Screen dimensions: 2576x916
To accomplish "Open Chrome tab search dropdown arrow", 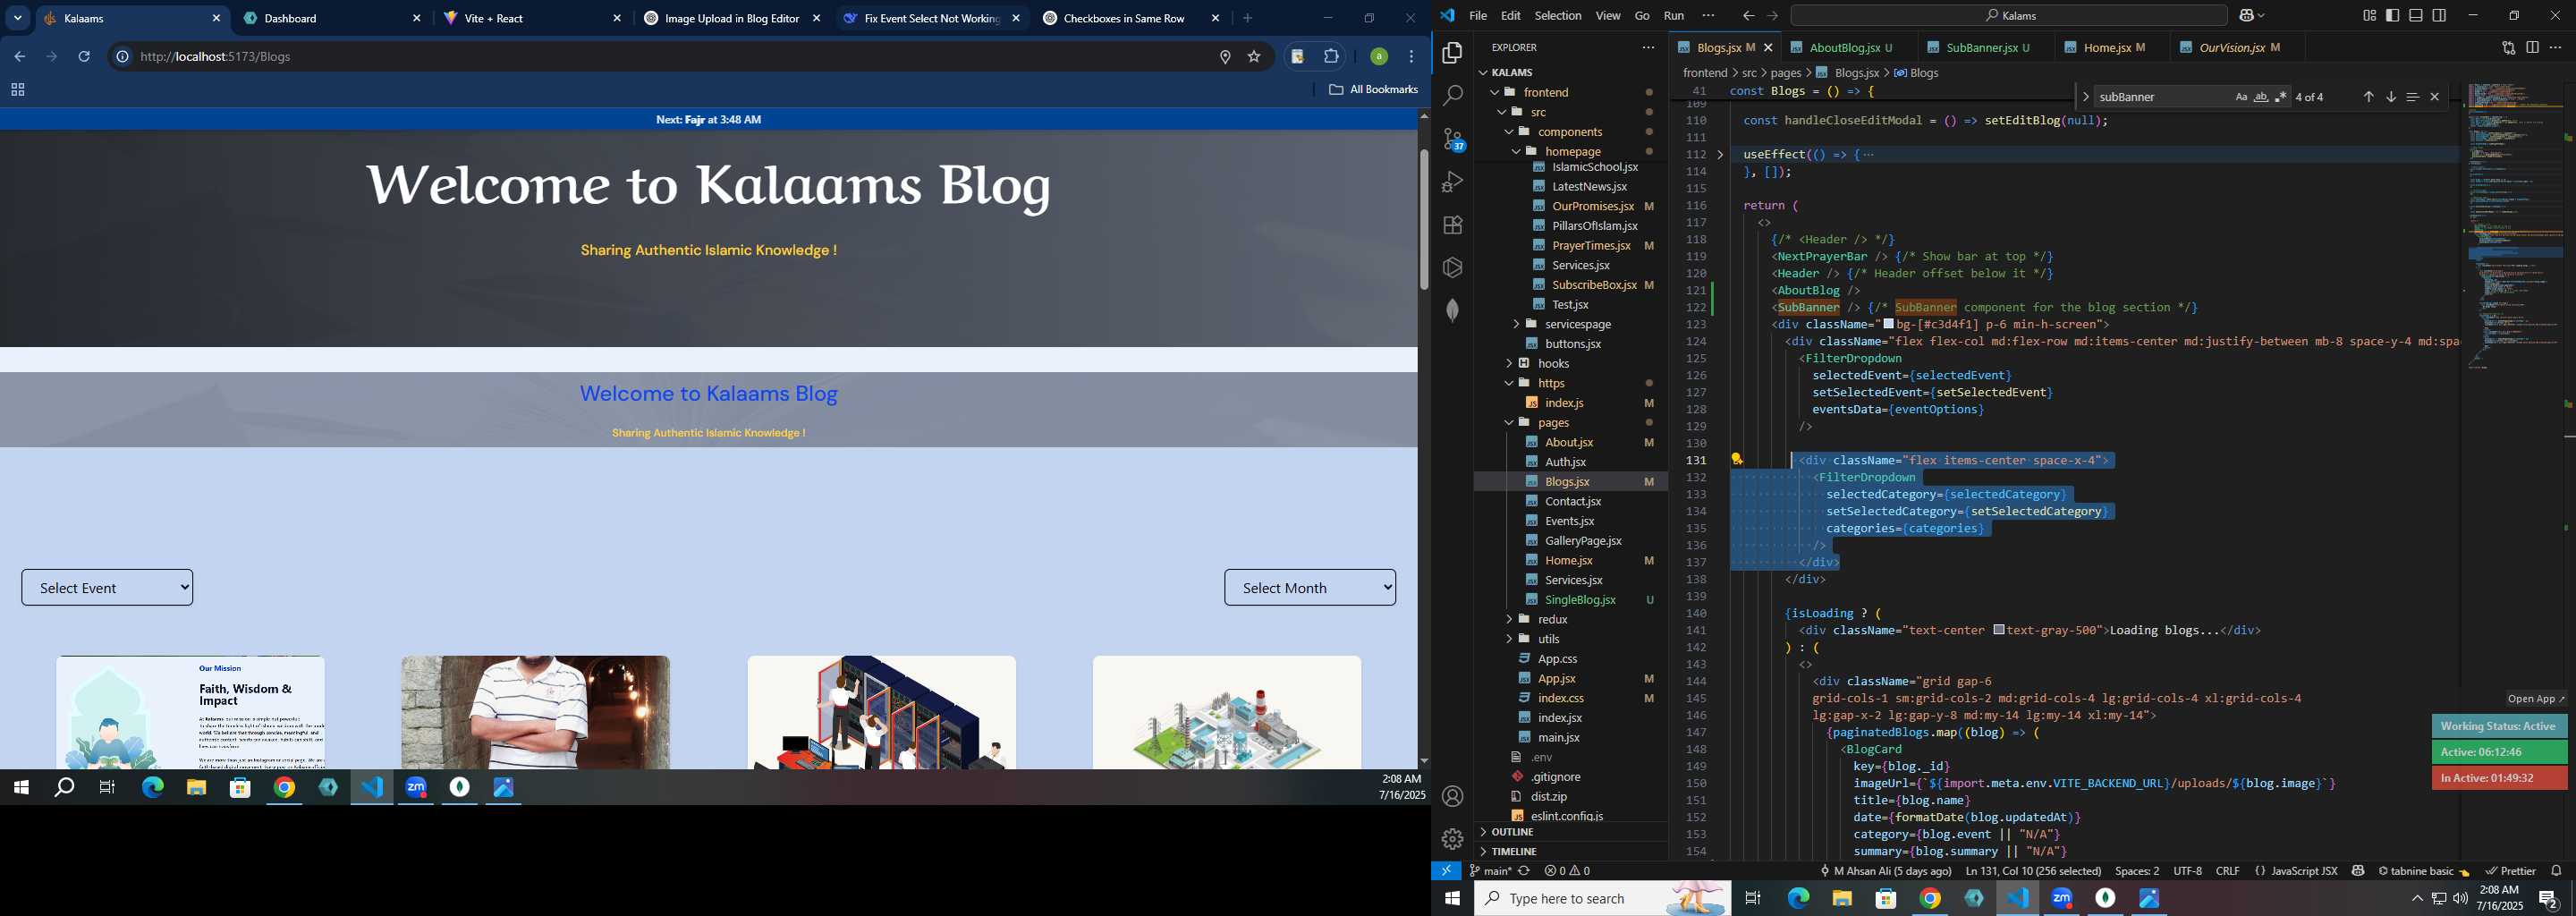I will [18, 18].
